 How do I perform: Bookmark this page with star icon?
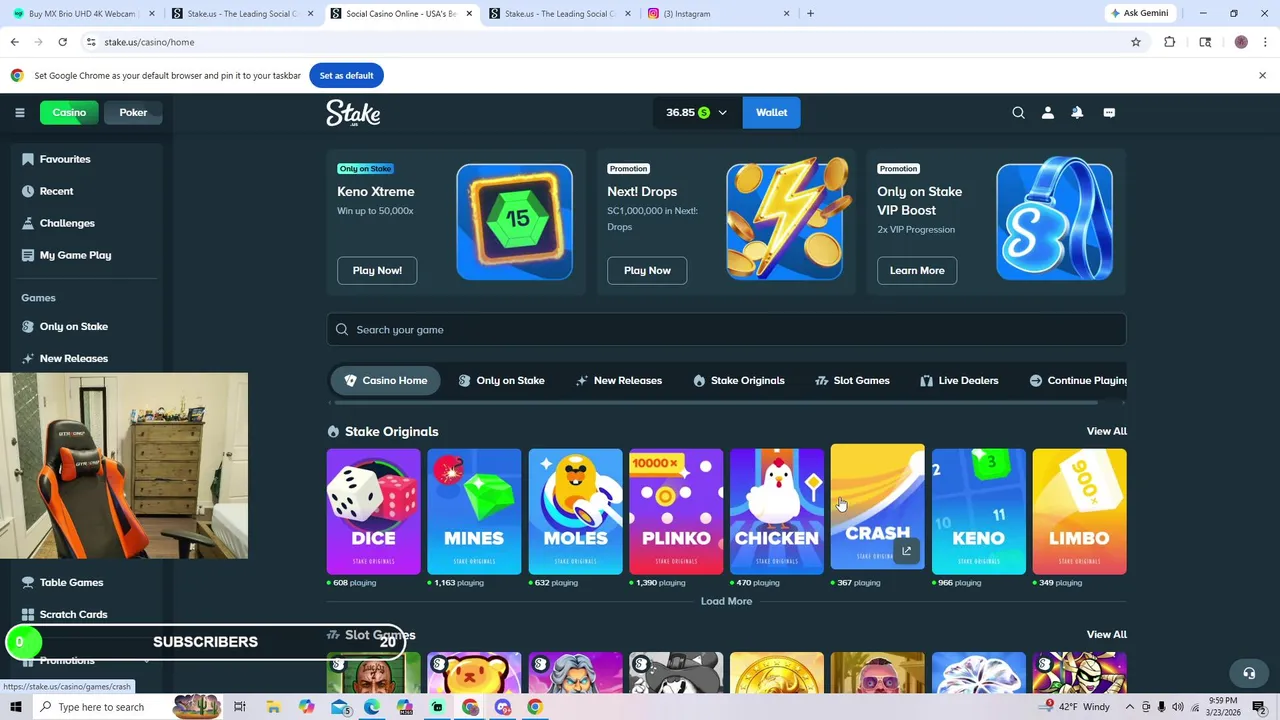1136,42
